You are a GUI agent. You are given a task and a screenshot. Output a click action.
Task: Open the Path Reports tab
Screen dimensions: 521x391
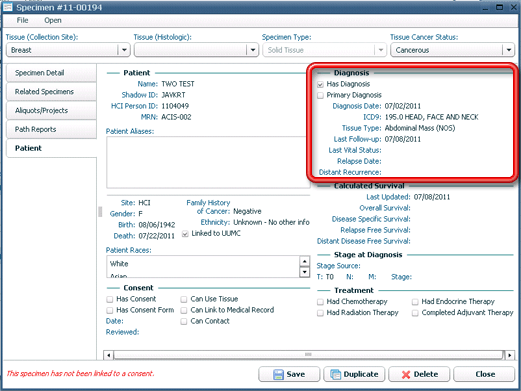(51, 129)
